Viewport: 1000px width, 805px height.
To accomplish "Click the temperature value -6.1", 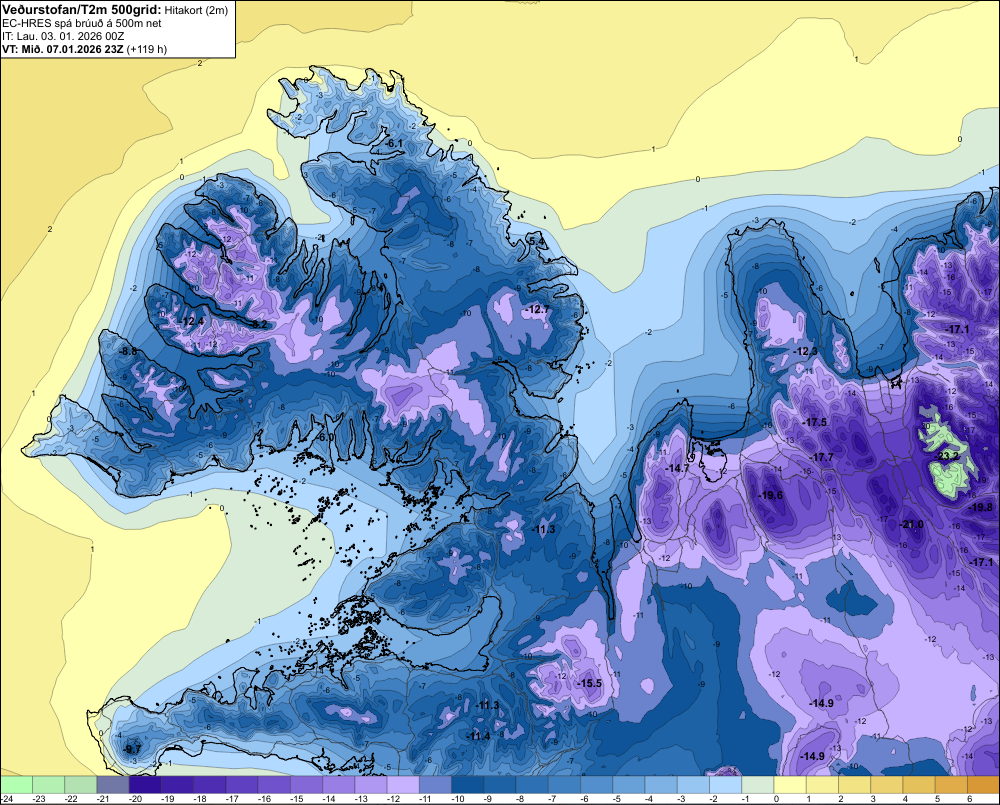I will click(x=394, y=144).
